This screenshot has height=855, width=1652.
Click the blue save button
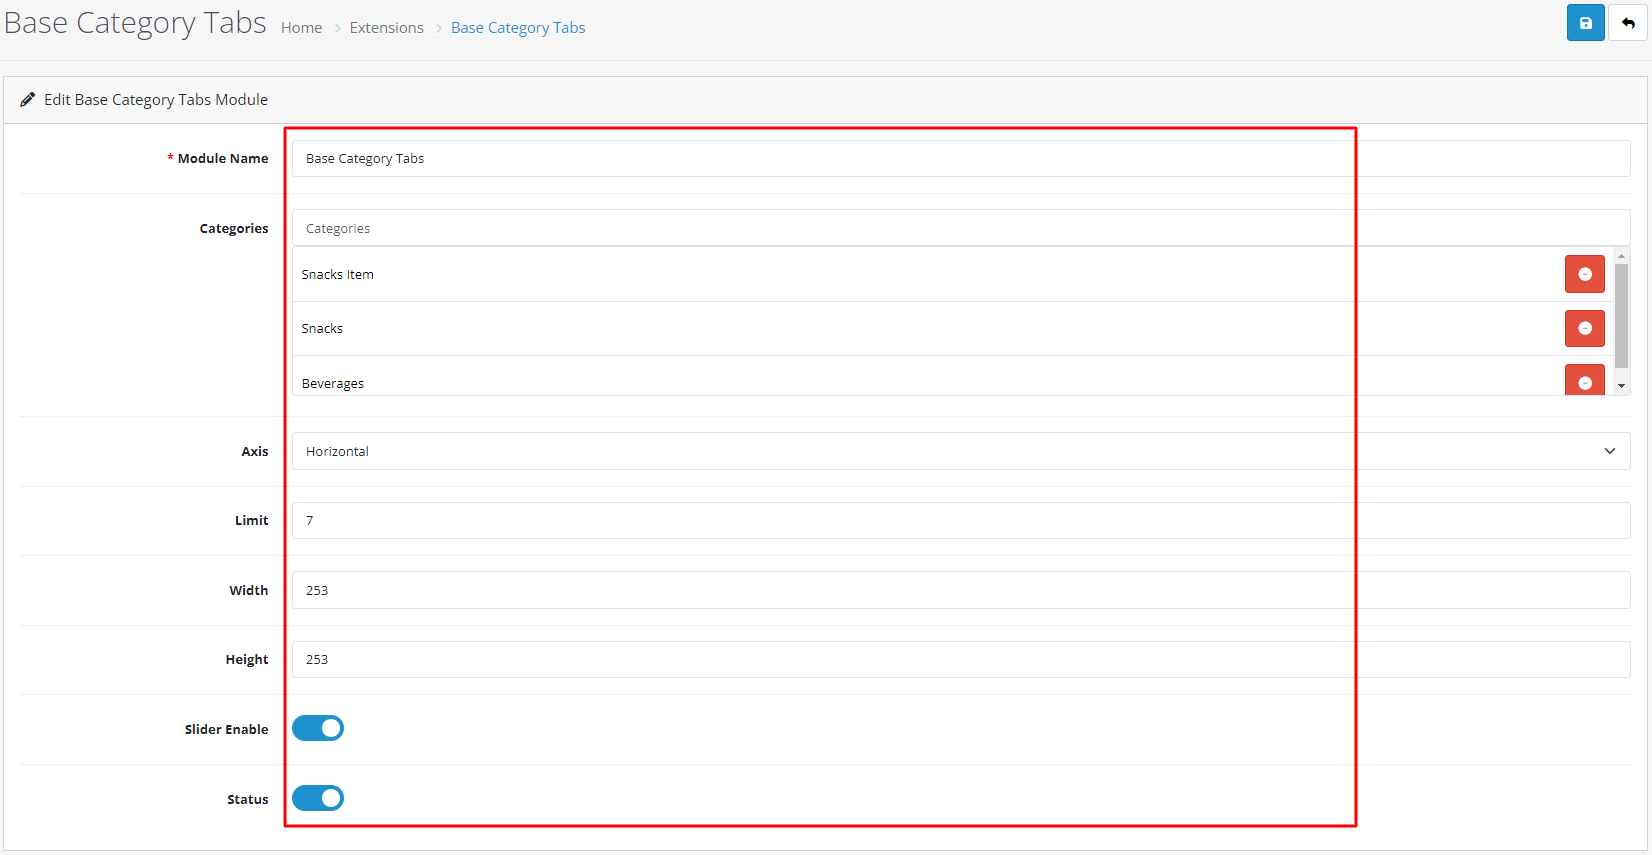pyautogui.click(x=1585, y=23)
